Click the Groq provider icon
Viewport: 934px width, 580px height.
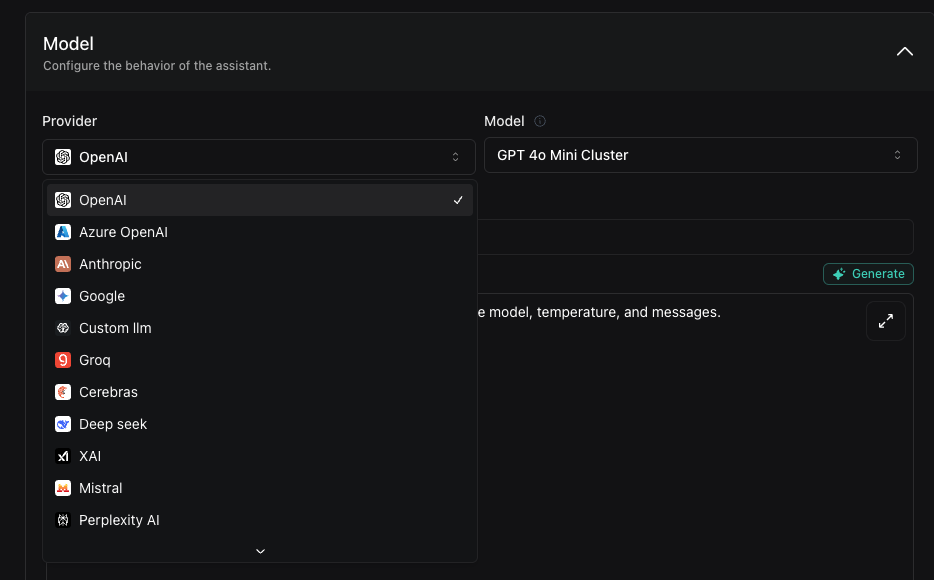pyautogui.click(x=63, y=360)
